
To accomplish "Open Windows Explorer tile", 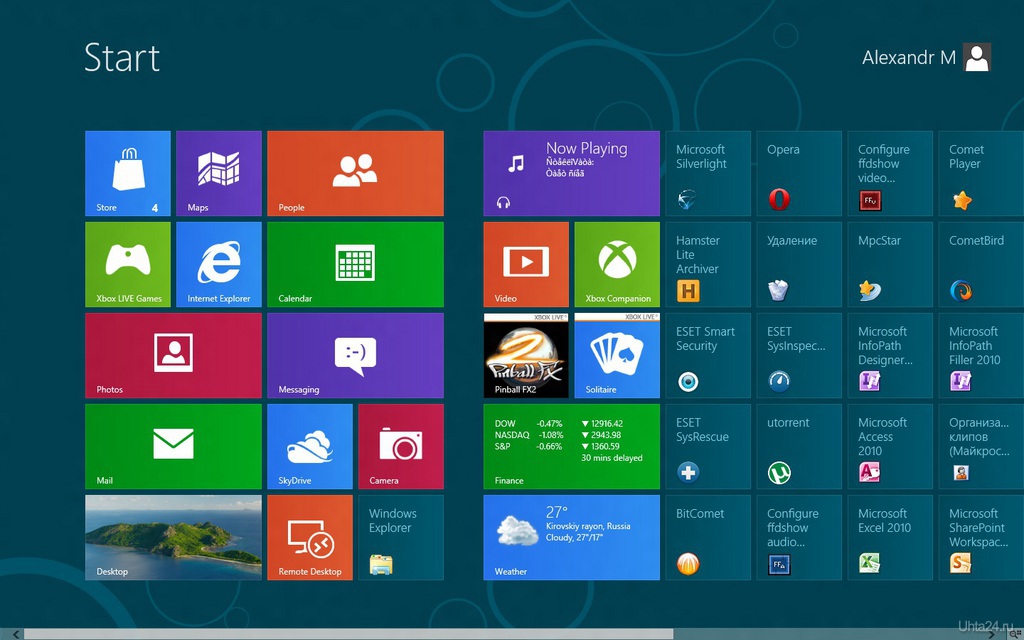I will coord(401,537).
